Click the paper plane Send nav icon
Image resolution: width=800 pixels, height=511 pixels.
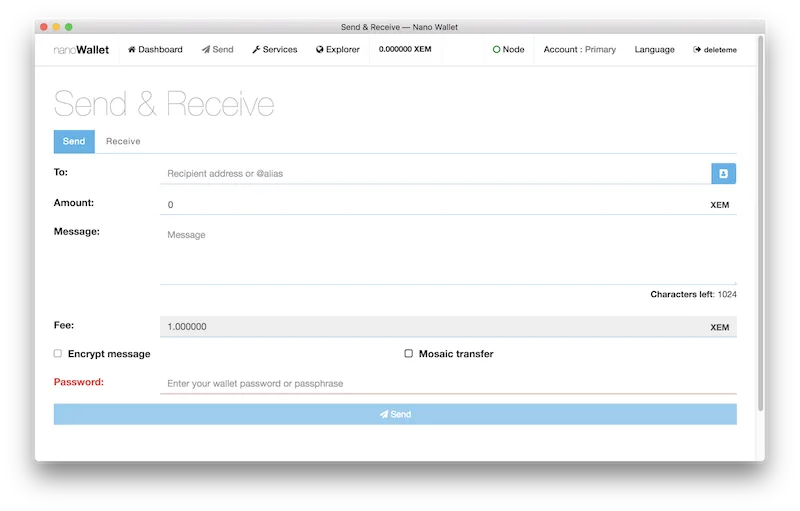206,50
